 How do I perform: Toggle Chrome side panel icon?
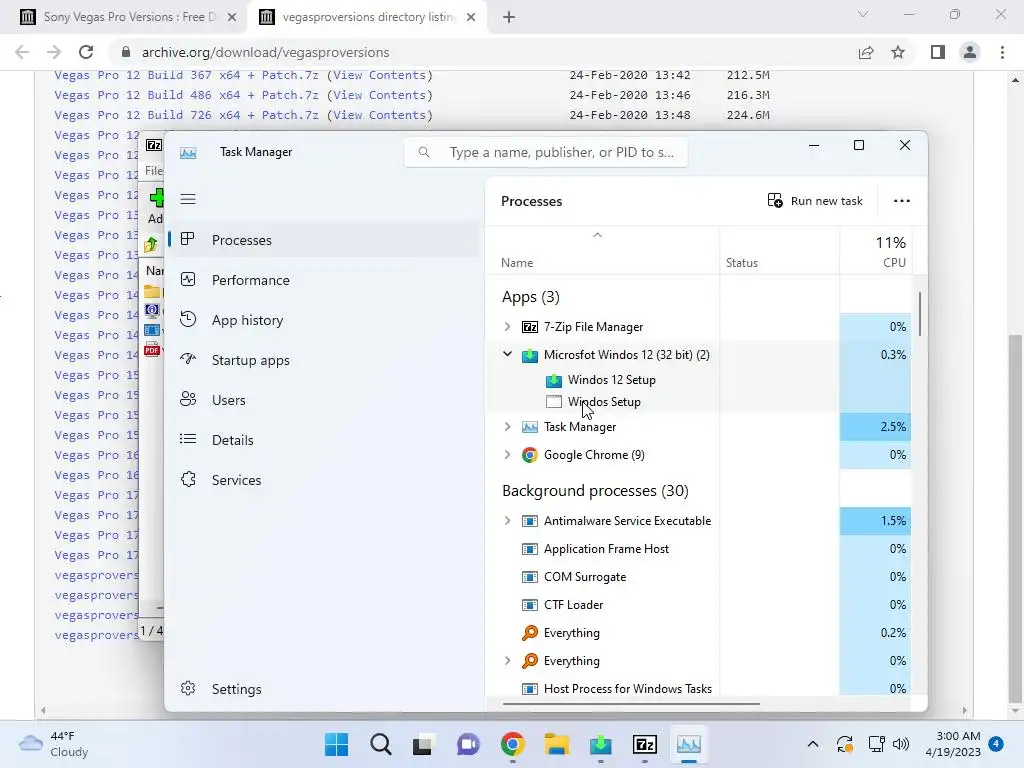pos(938,52)
